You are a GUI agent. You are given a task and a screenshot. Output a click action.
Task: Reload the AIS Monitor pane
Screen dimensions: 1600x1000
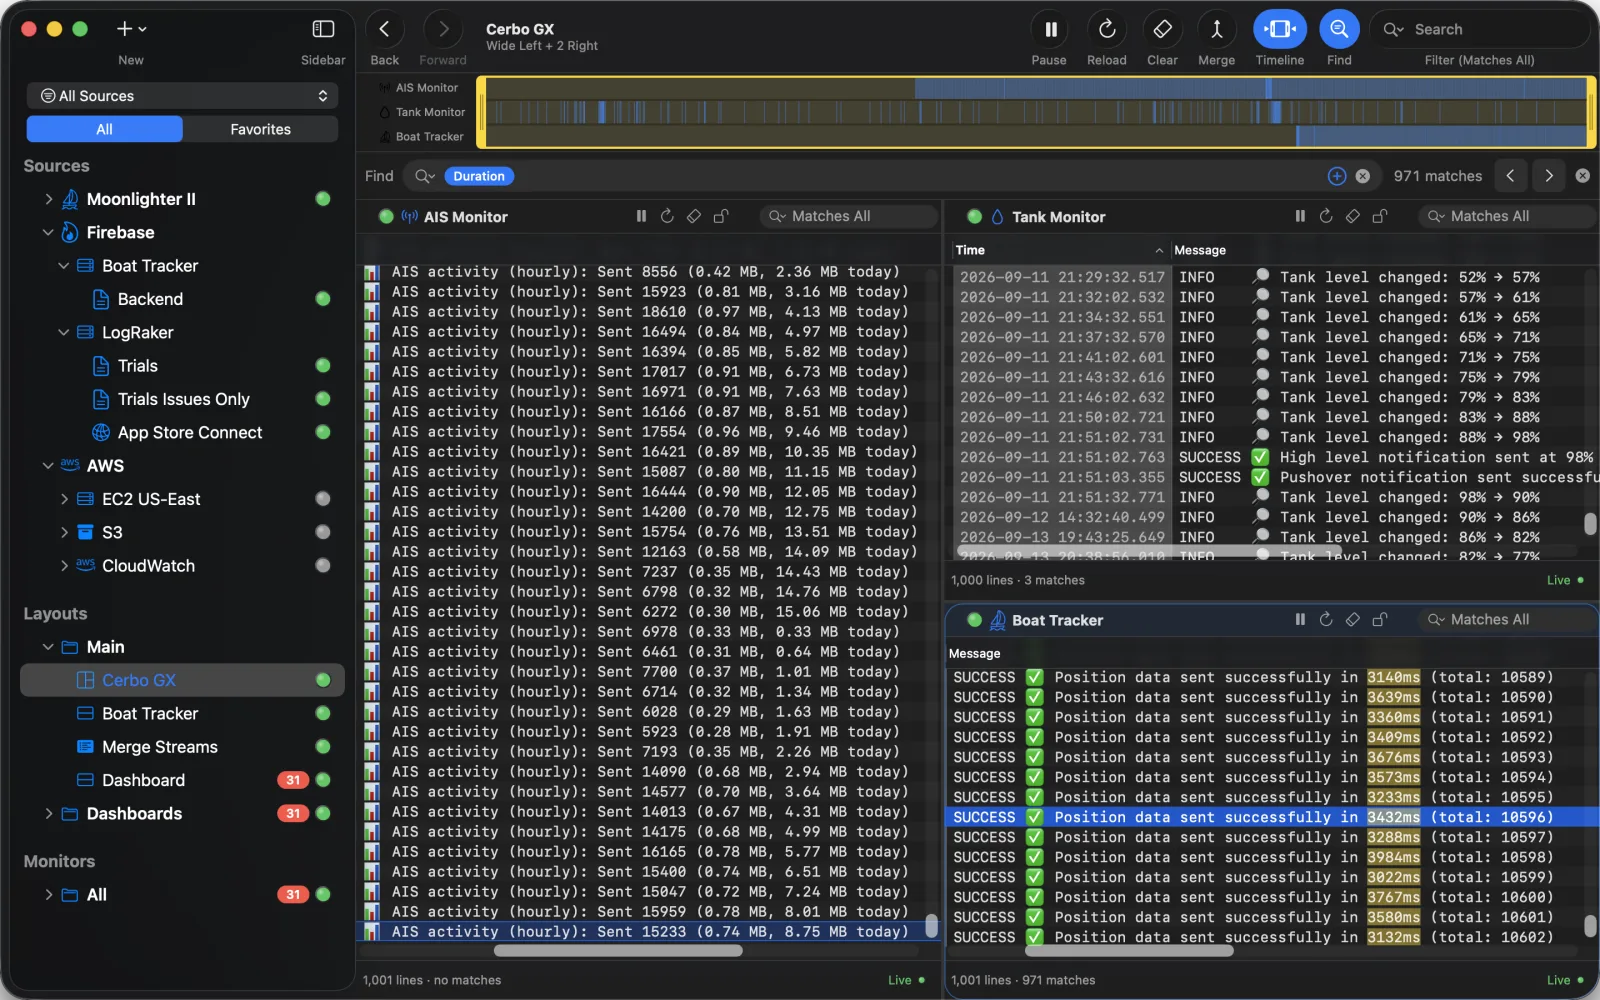point(667,216)
